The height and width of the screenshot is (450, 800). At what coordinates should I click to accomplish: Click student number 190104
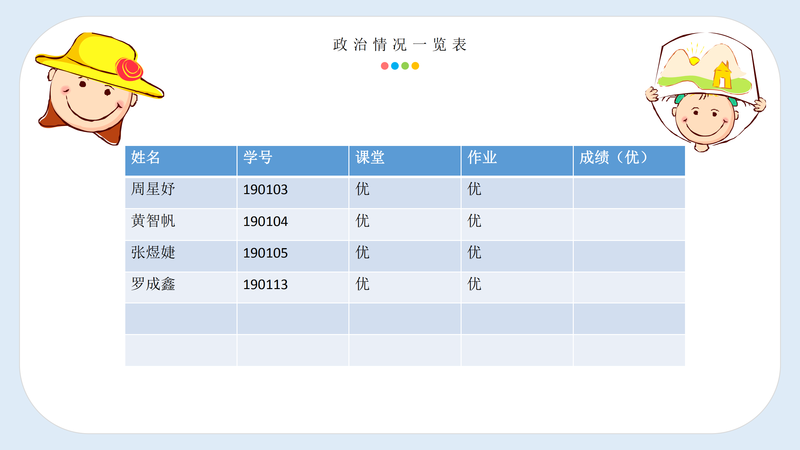point(265,221)
